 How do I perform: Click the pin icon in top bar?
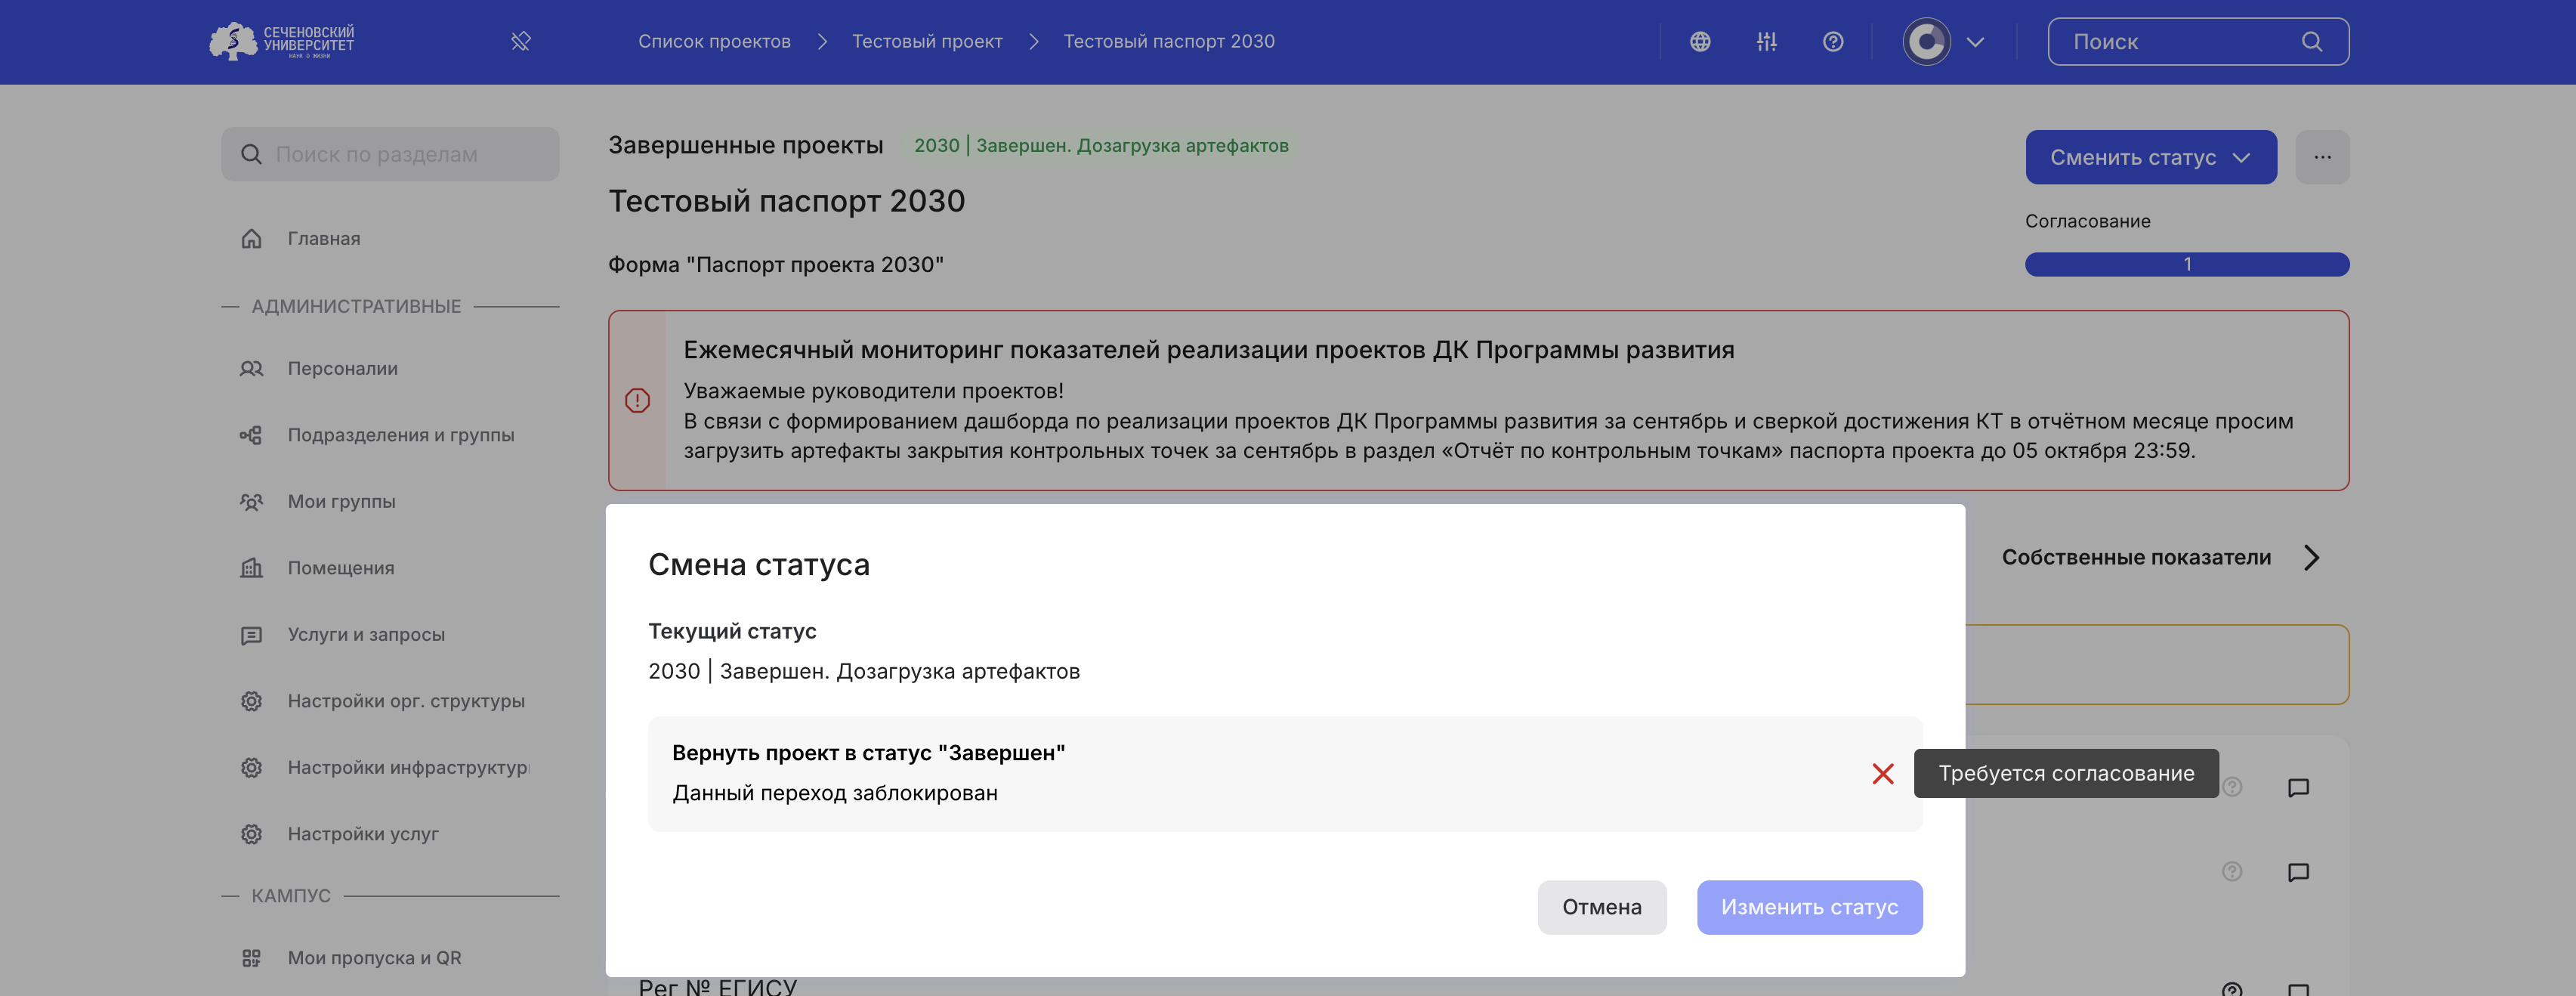521,42
